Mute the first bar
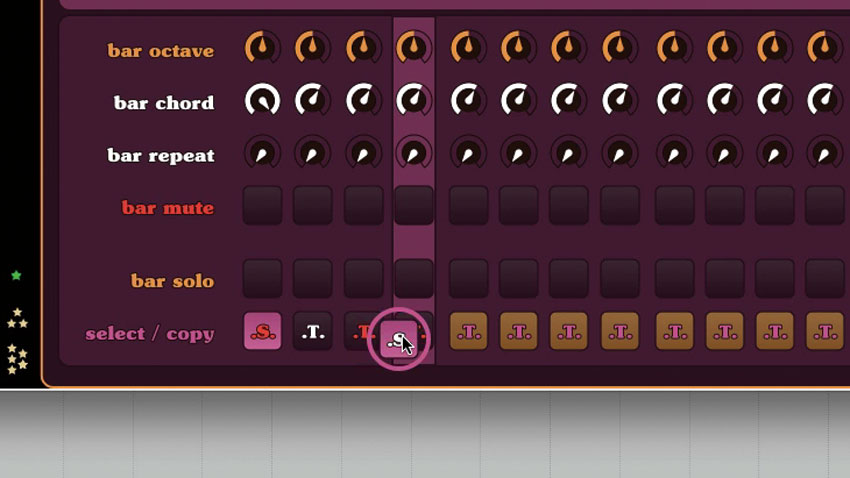Image resolution: width=850 pixels, height=478 pixels. coord(262,205)
